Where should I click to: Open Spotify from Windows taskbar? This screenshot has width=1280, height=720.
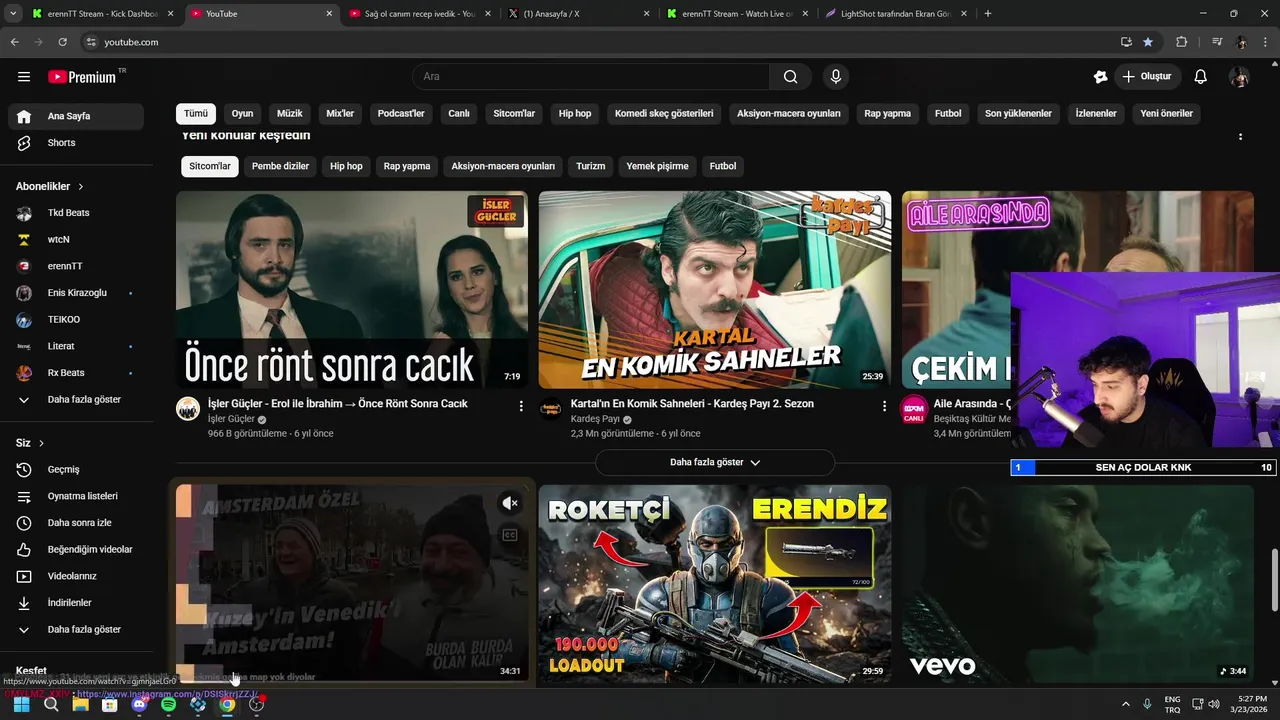(x=168, y=704)
